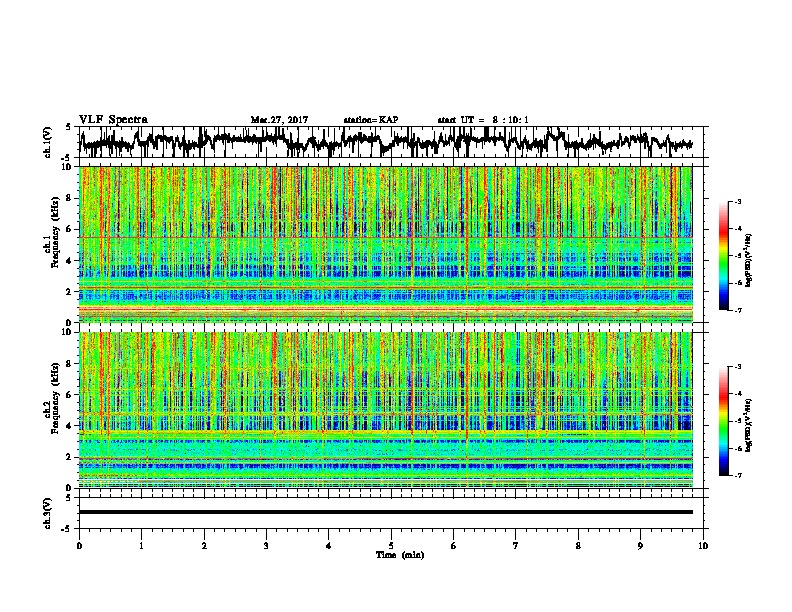This screenshot has height=612, width=792.
Task: Click the time axis tick label 3
Action: pos(266,545)
